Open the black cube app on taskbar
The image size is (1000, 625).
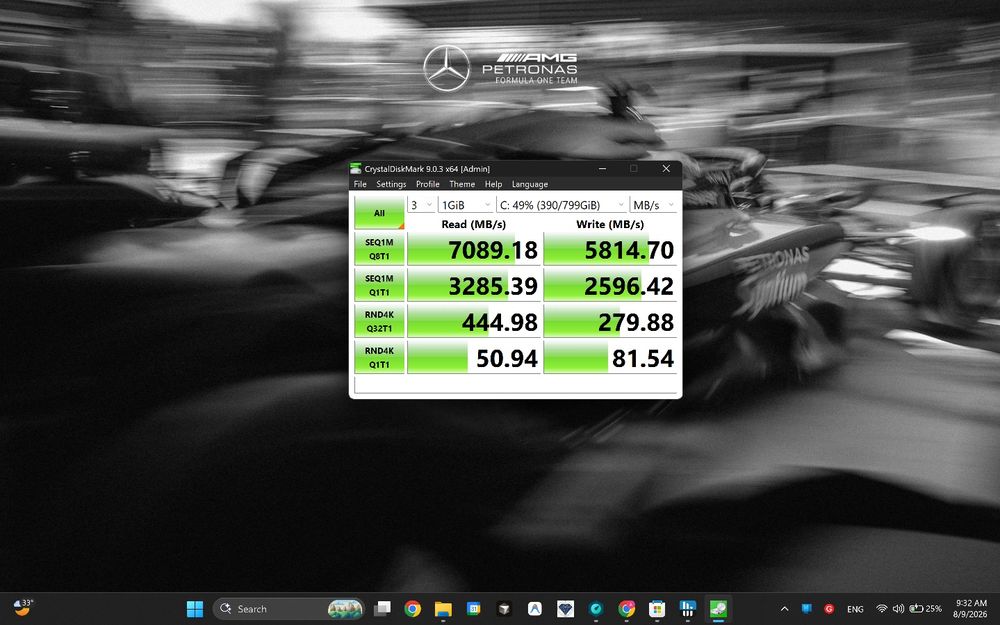[504, 608]
